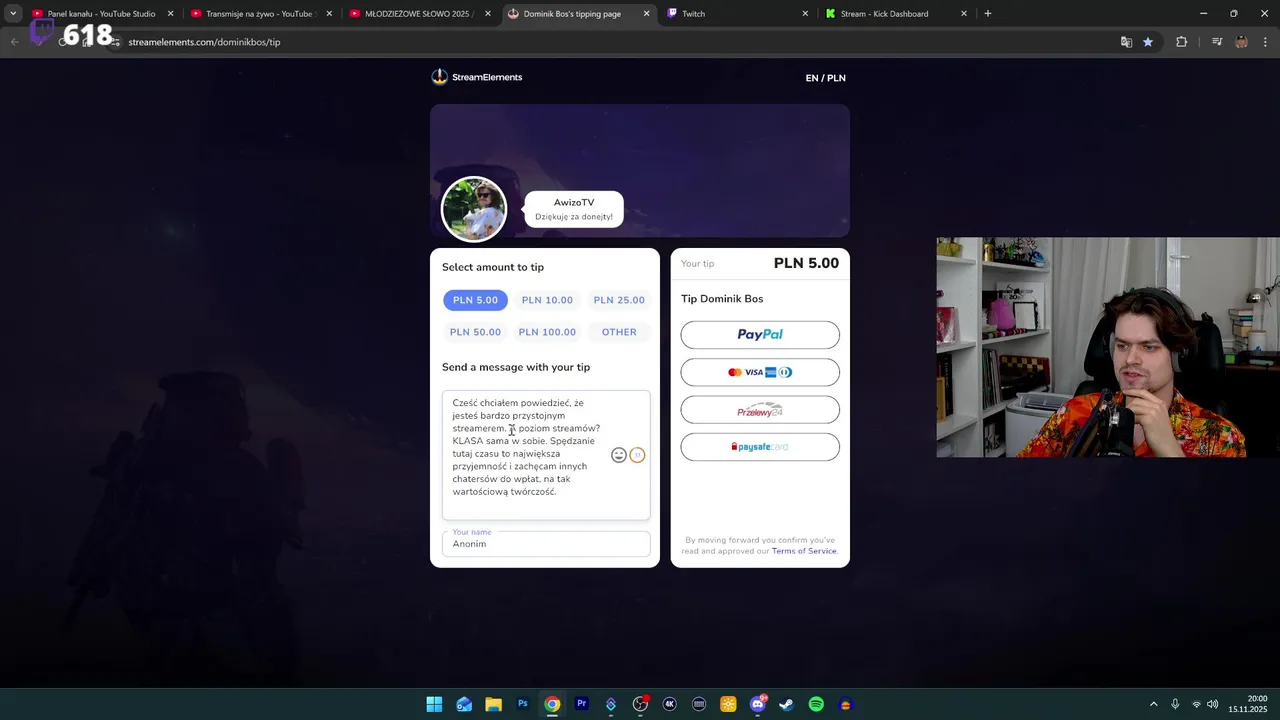Screen dimensions: 1280x720
Task: Open Photoshop from the taskbar
Action: (x=523, y=704)
